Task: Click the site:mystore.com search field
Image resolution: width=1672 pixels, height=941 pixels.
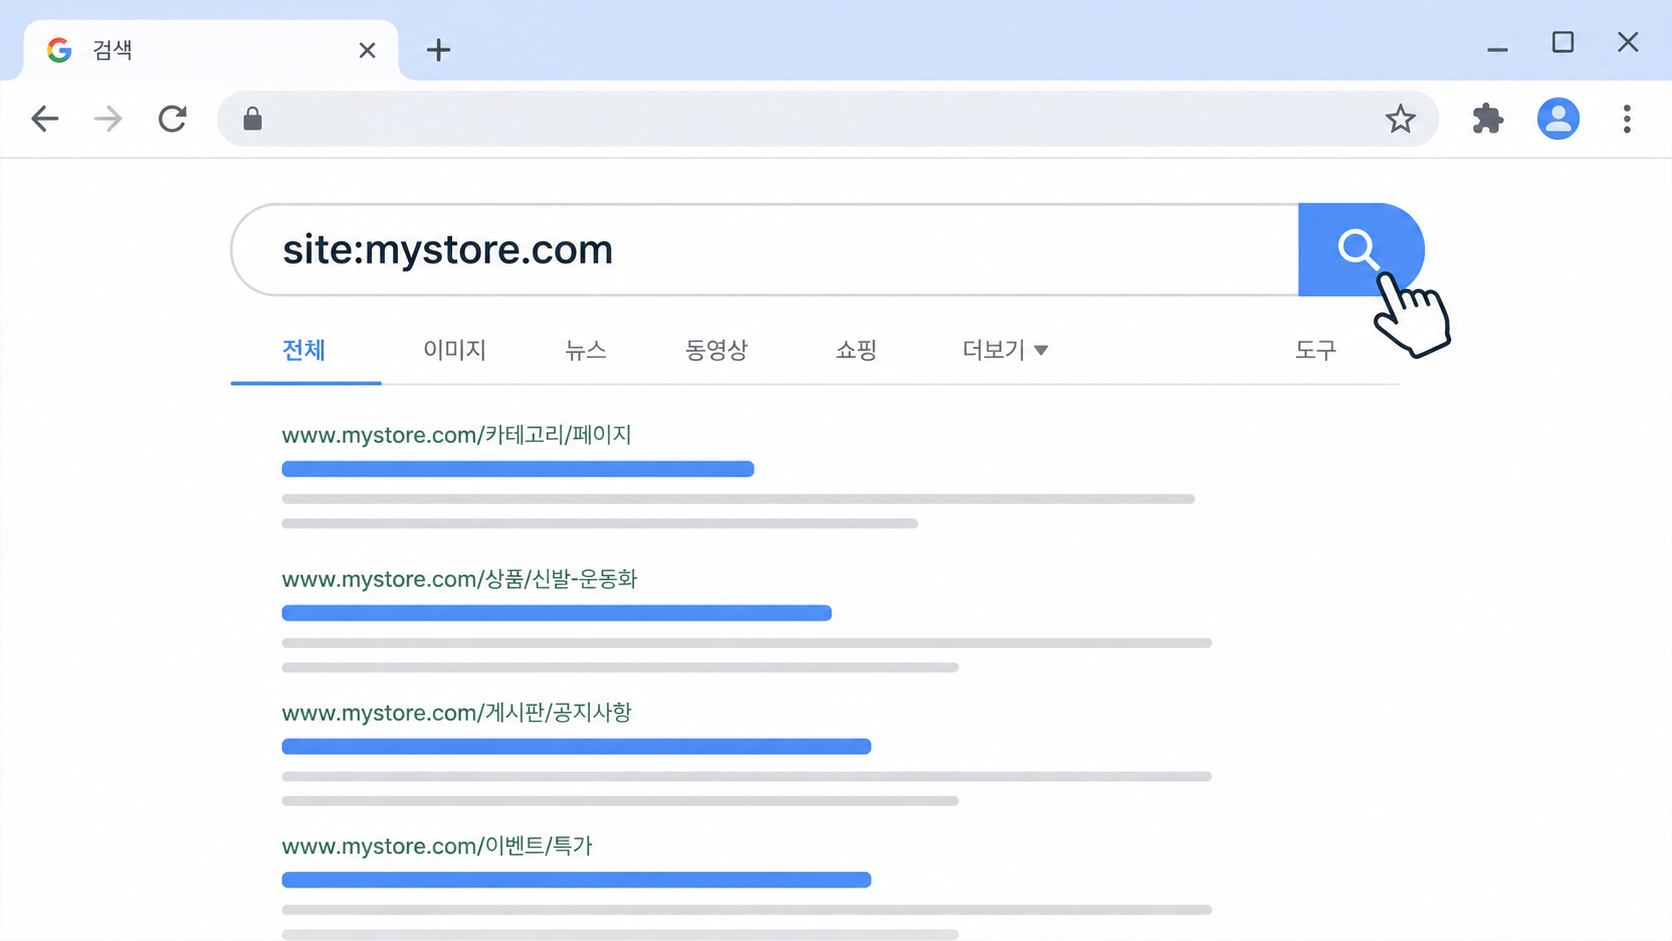Action: [x=765, y=250]
